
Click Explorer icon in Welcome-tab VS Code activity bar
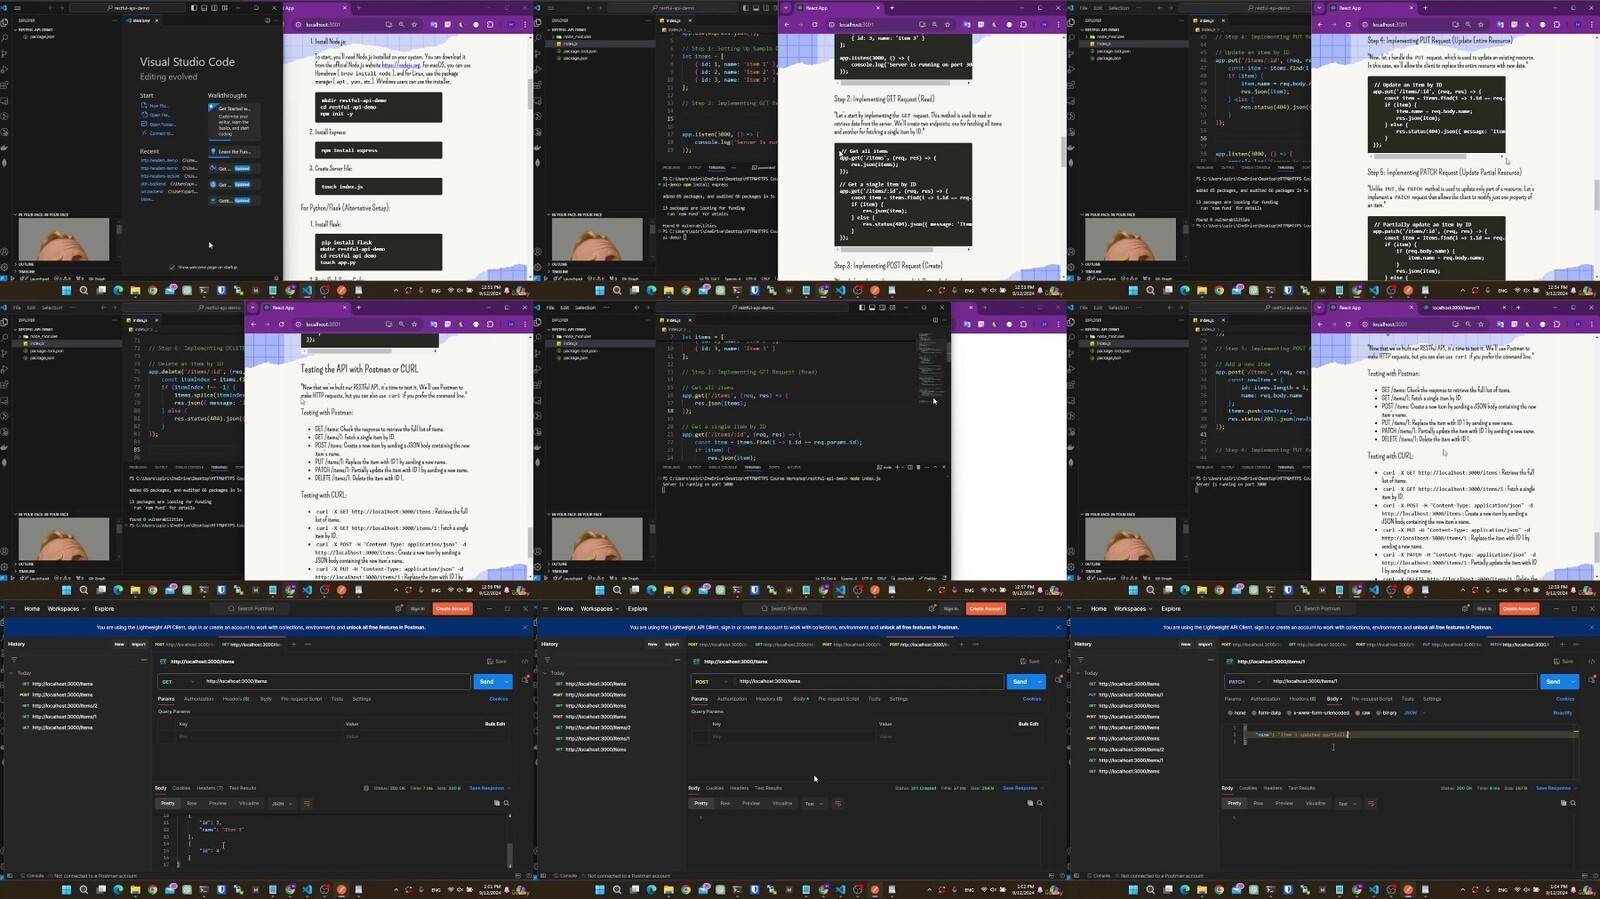pos(5,21)
